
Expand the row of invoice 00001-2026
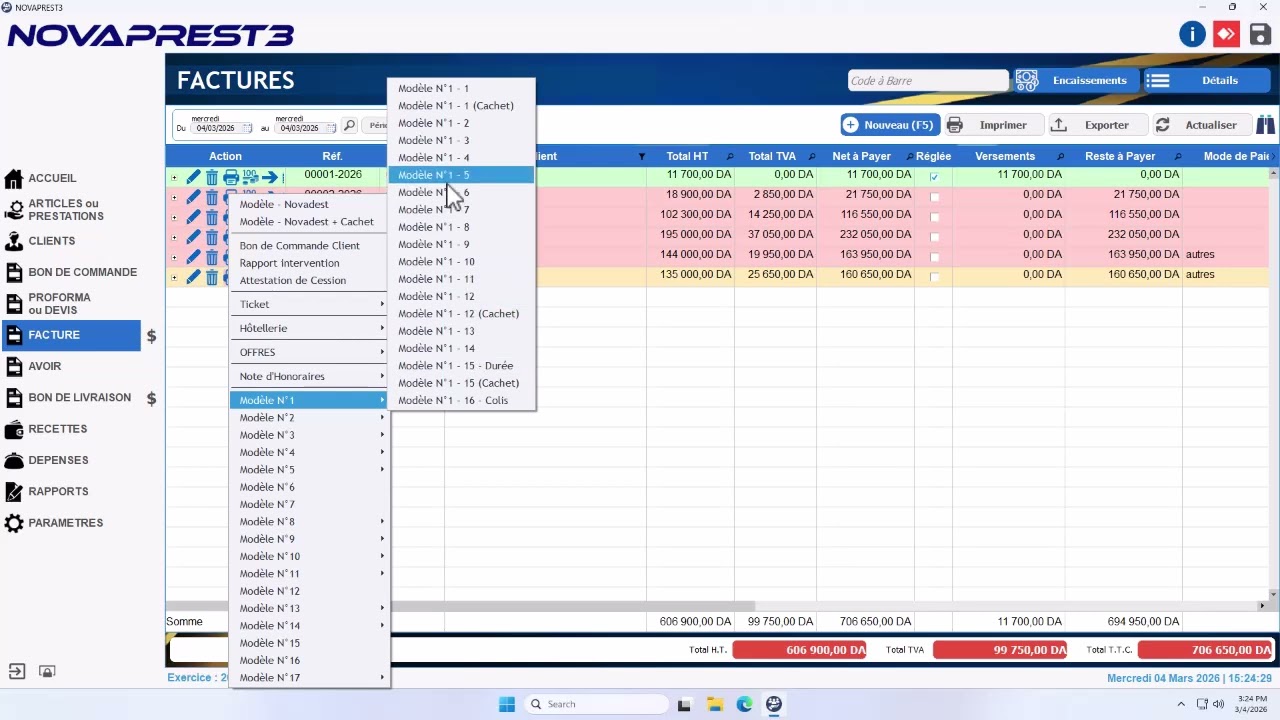click(x=174, y=177)
